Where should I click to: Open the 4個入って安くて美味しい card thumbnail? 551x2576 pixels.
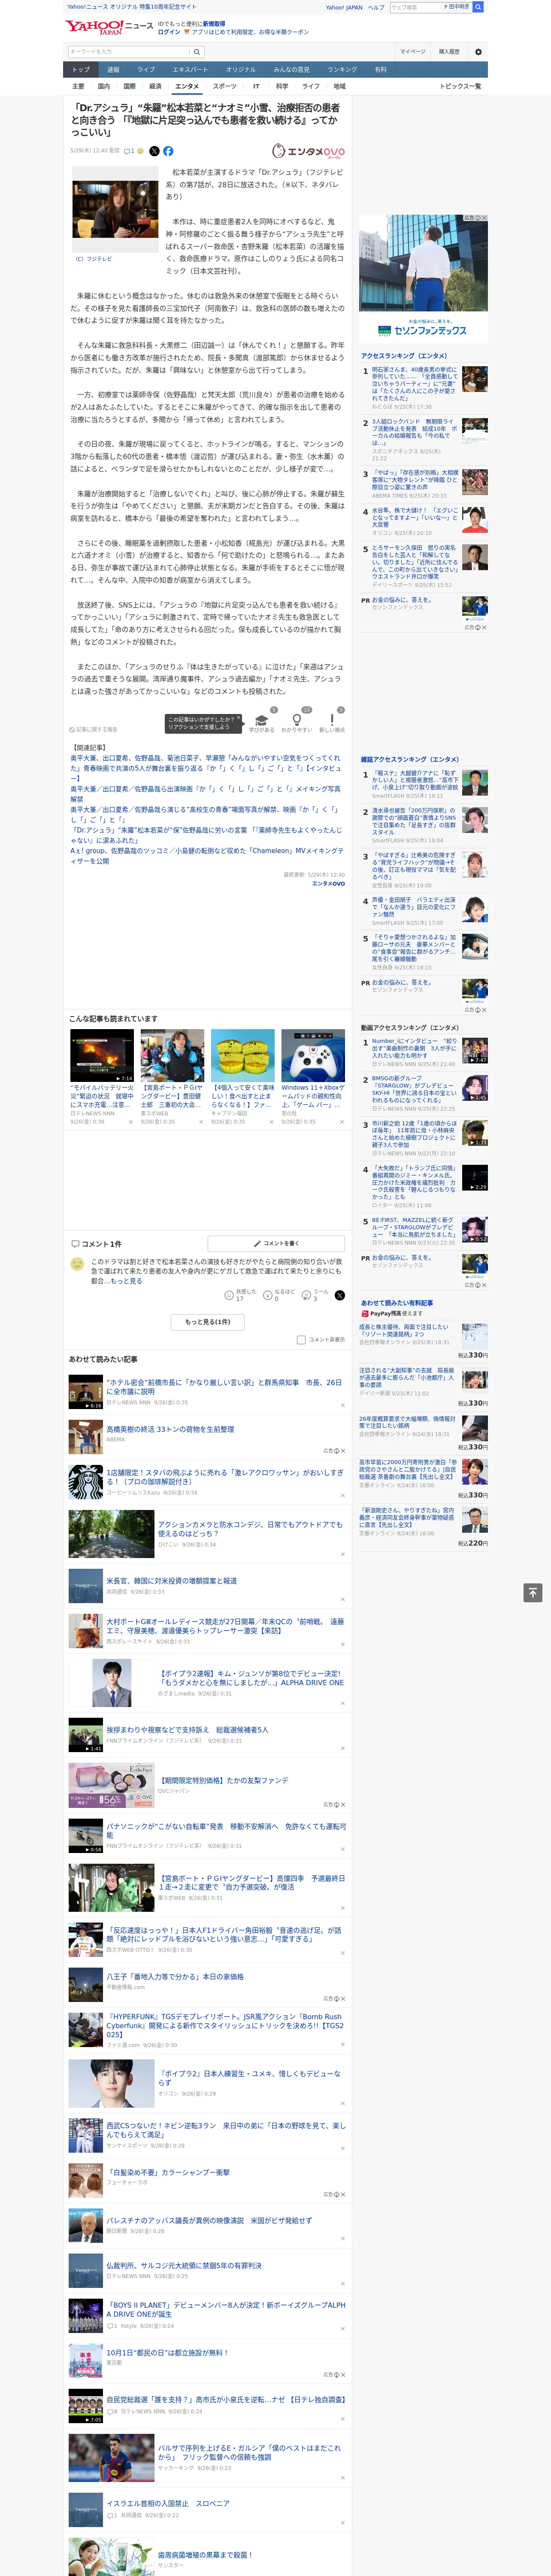coord(242,1055)
